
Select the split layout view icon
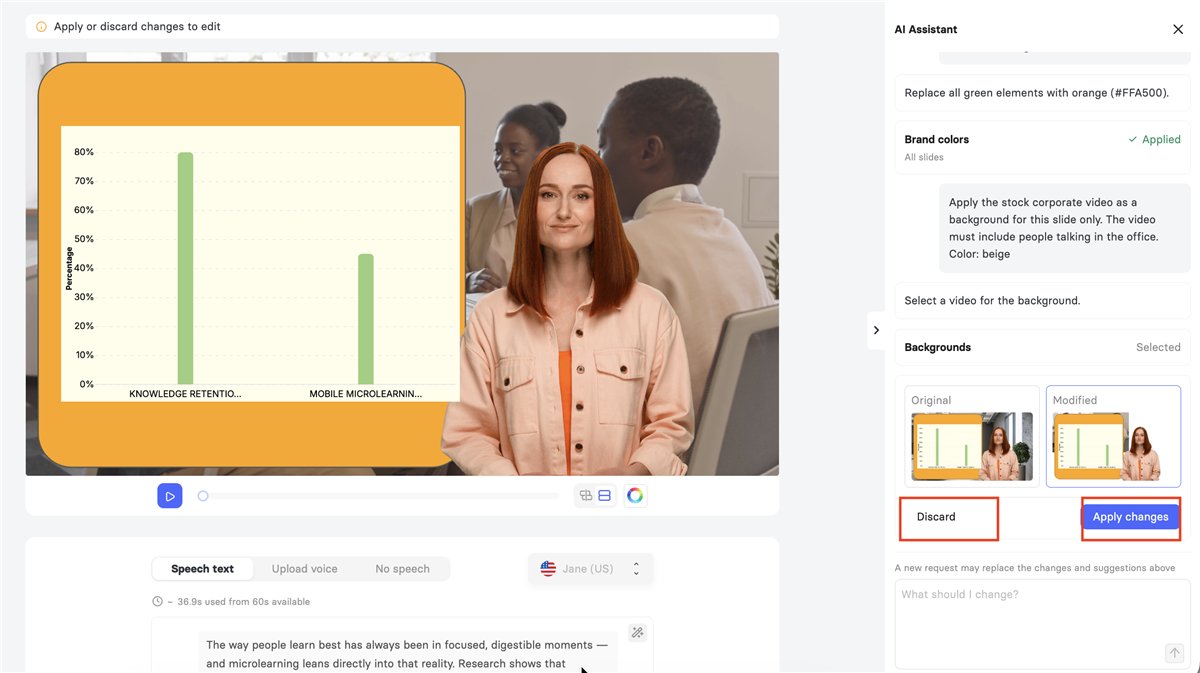[604, 495]
